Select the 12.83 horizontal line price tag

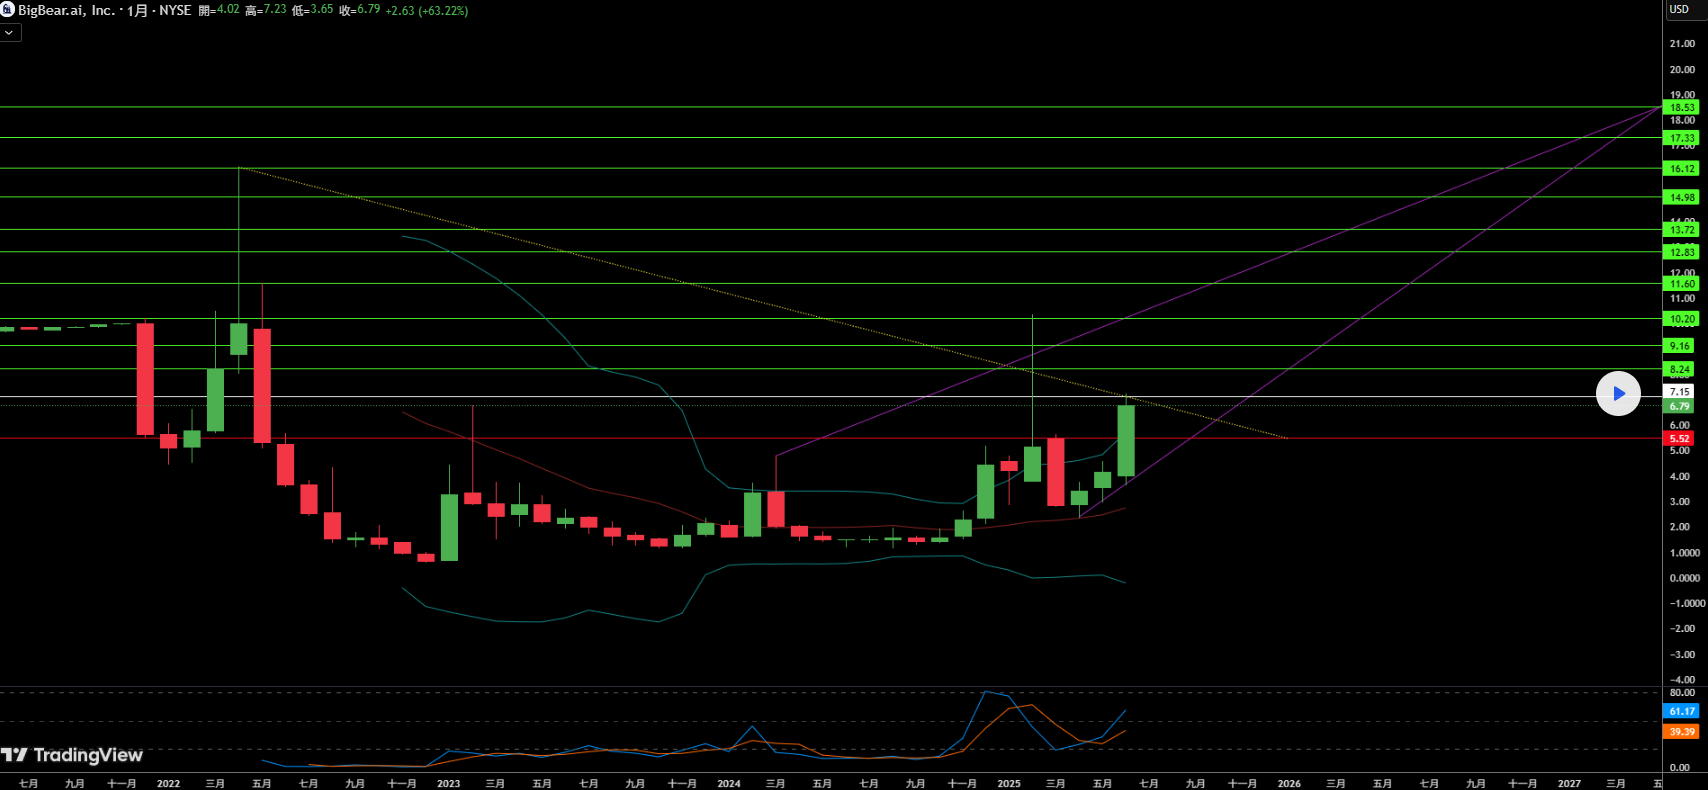(x=1682, y=252)
